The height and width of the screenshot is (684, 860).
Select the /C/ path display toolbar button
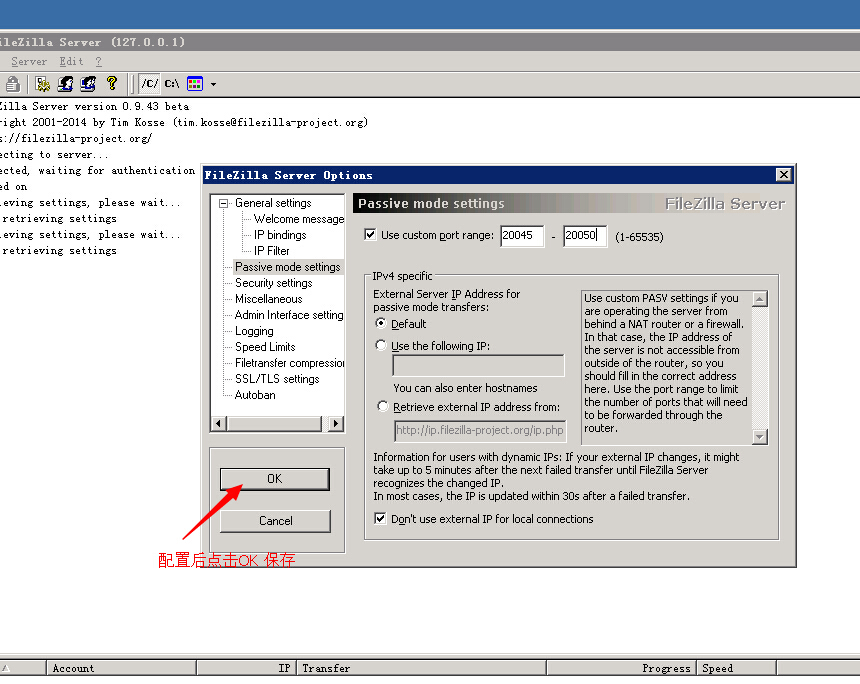point(149,84)
